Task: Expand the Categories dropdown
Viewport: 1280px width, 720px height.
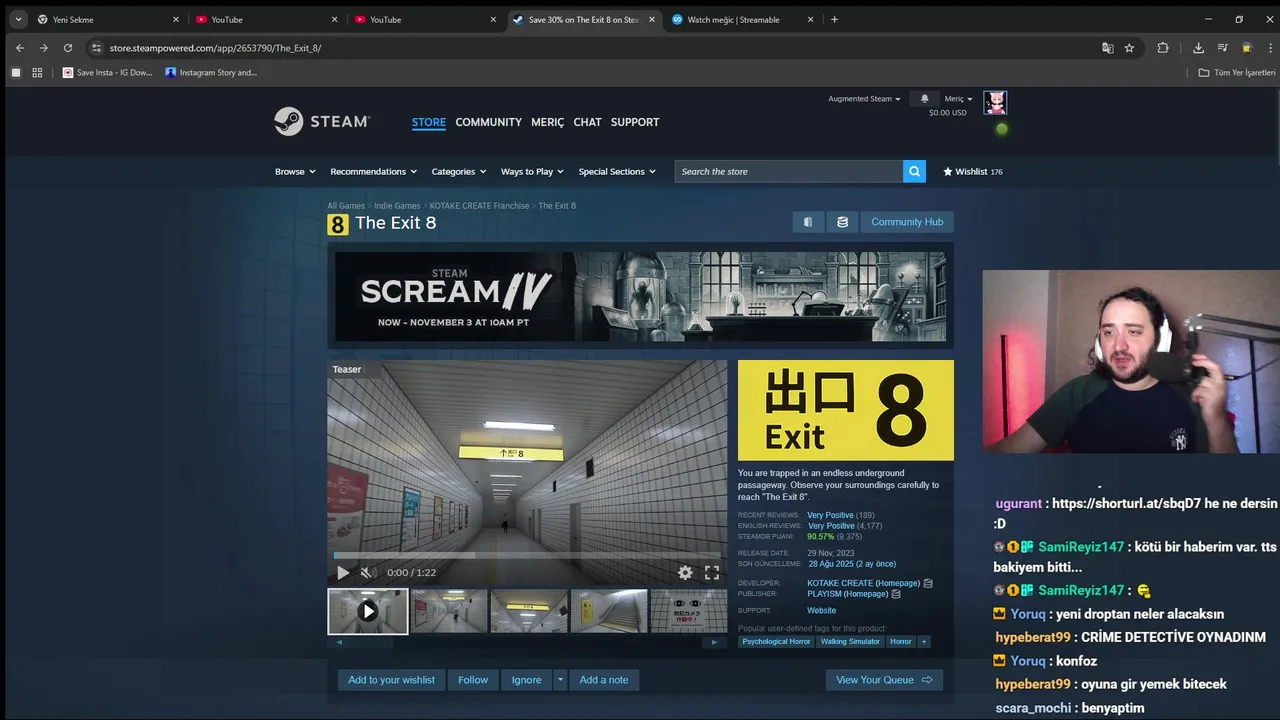Action: [459, 171]
